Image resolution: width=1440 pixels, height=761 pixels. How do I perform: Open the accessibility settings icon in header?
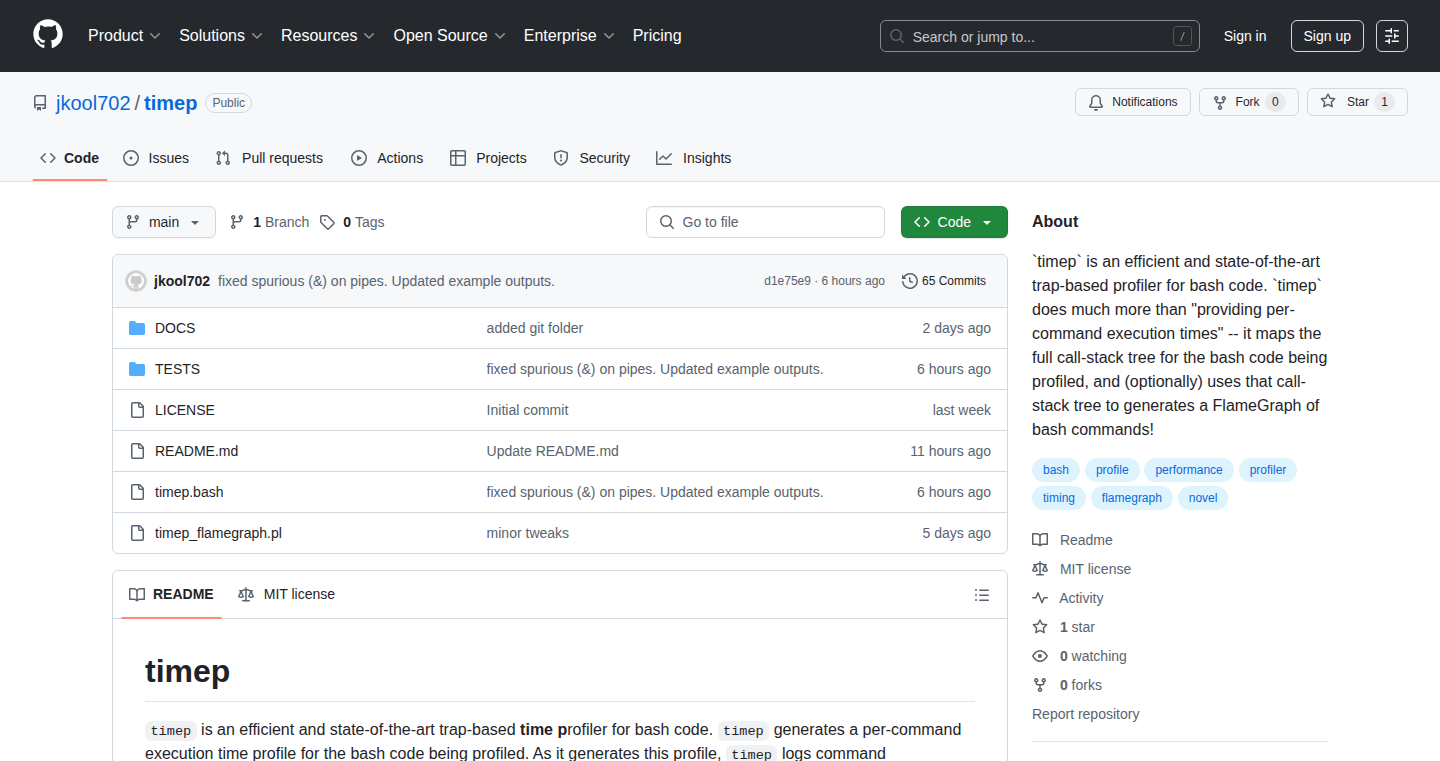coord(1391,36)
